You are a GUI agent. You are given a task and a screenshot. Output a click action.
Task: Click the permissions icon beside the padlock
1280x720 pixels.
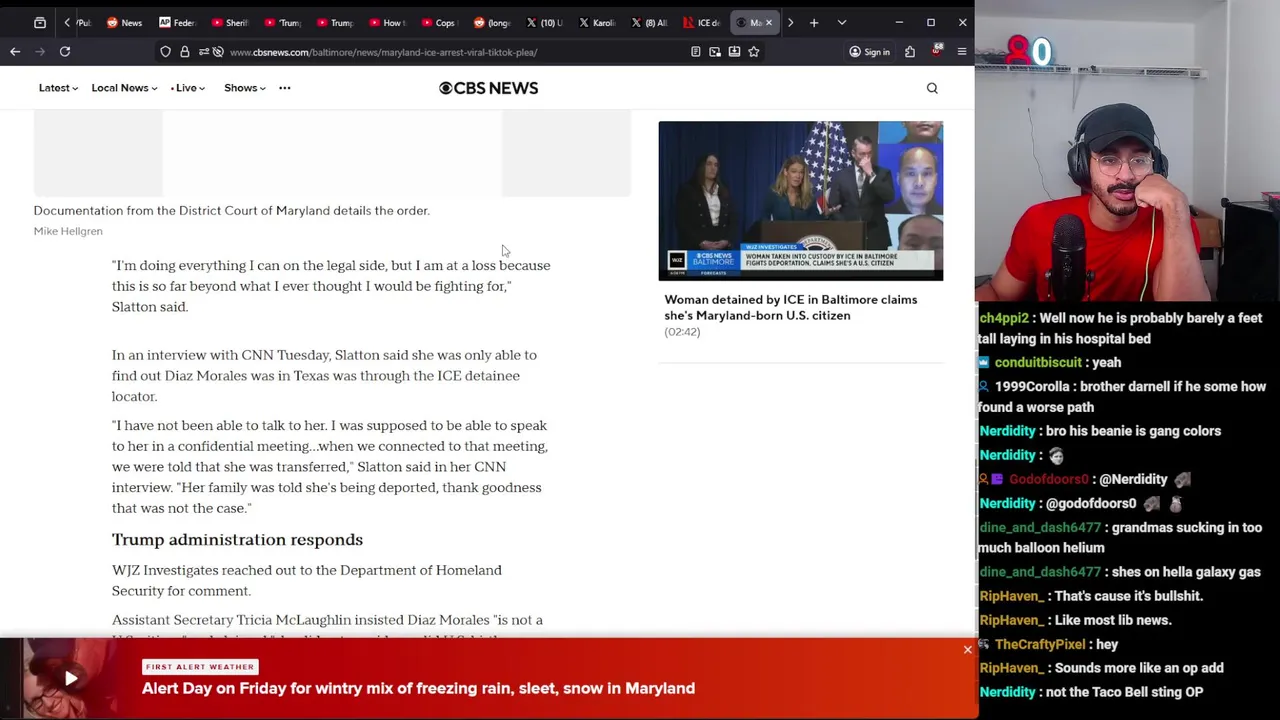203,52
